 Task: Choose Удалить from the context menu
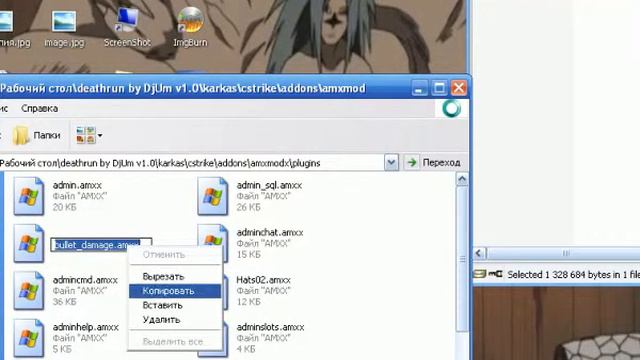pos(175,320)
